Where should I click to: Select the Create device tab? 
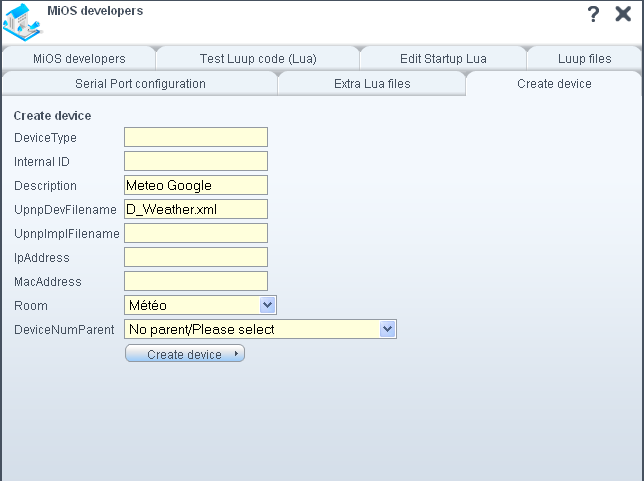pyautogui.click(x=554, y=84)
